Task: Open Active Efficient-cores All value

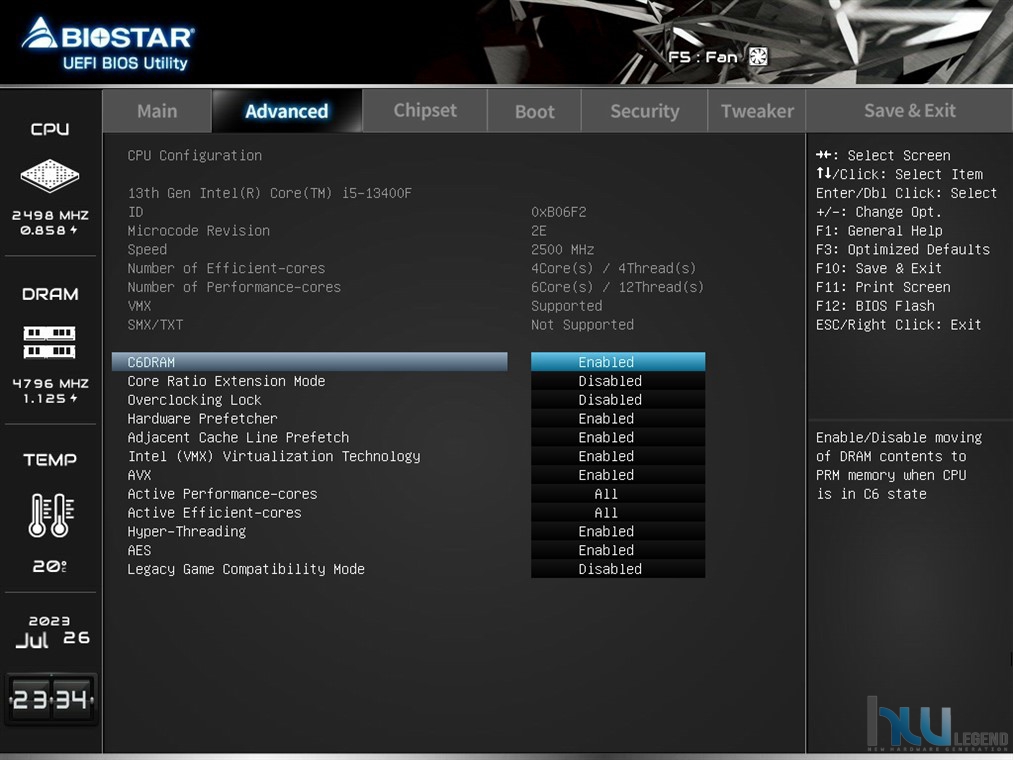Action: pyautogui.click(x=618, y=512)
